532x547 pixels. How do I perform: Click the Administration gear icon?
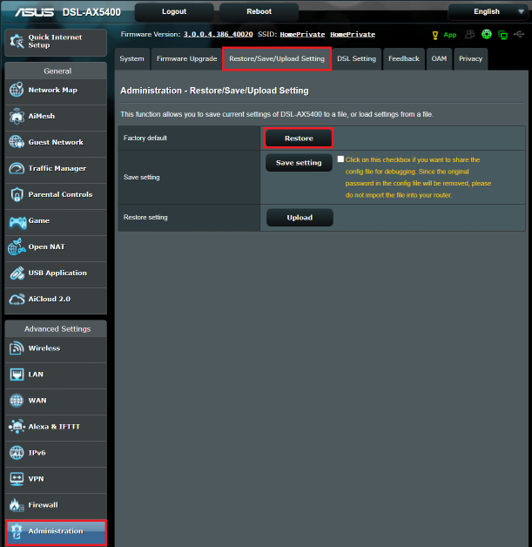(x=16, y=531)
